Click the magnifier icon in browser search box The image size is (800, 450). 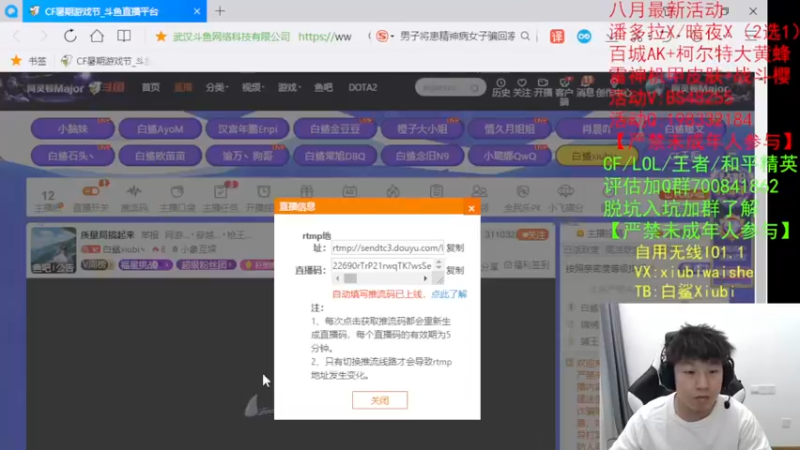525,36
